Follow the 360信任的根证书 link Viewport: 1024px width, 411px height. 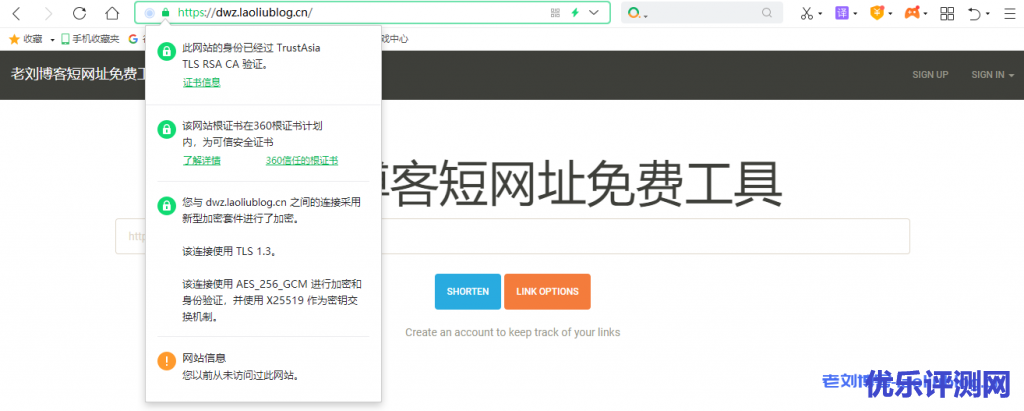(x=301, y=160)
